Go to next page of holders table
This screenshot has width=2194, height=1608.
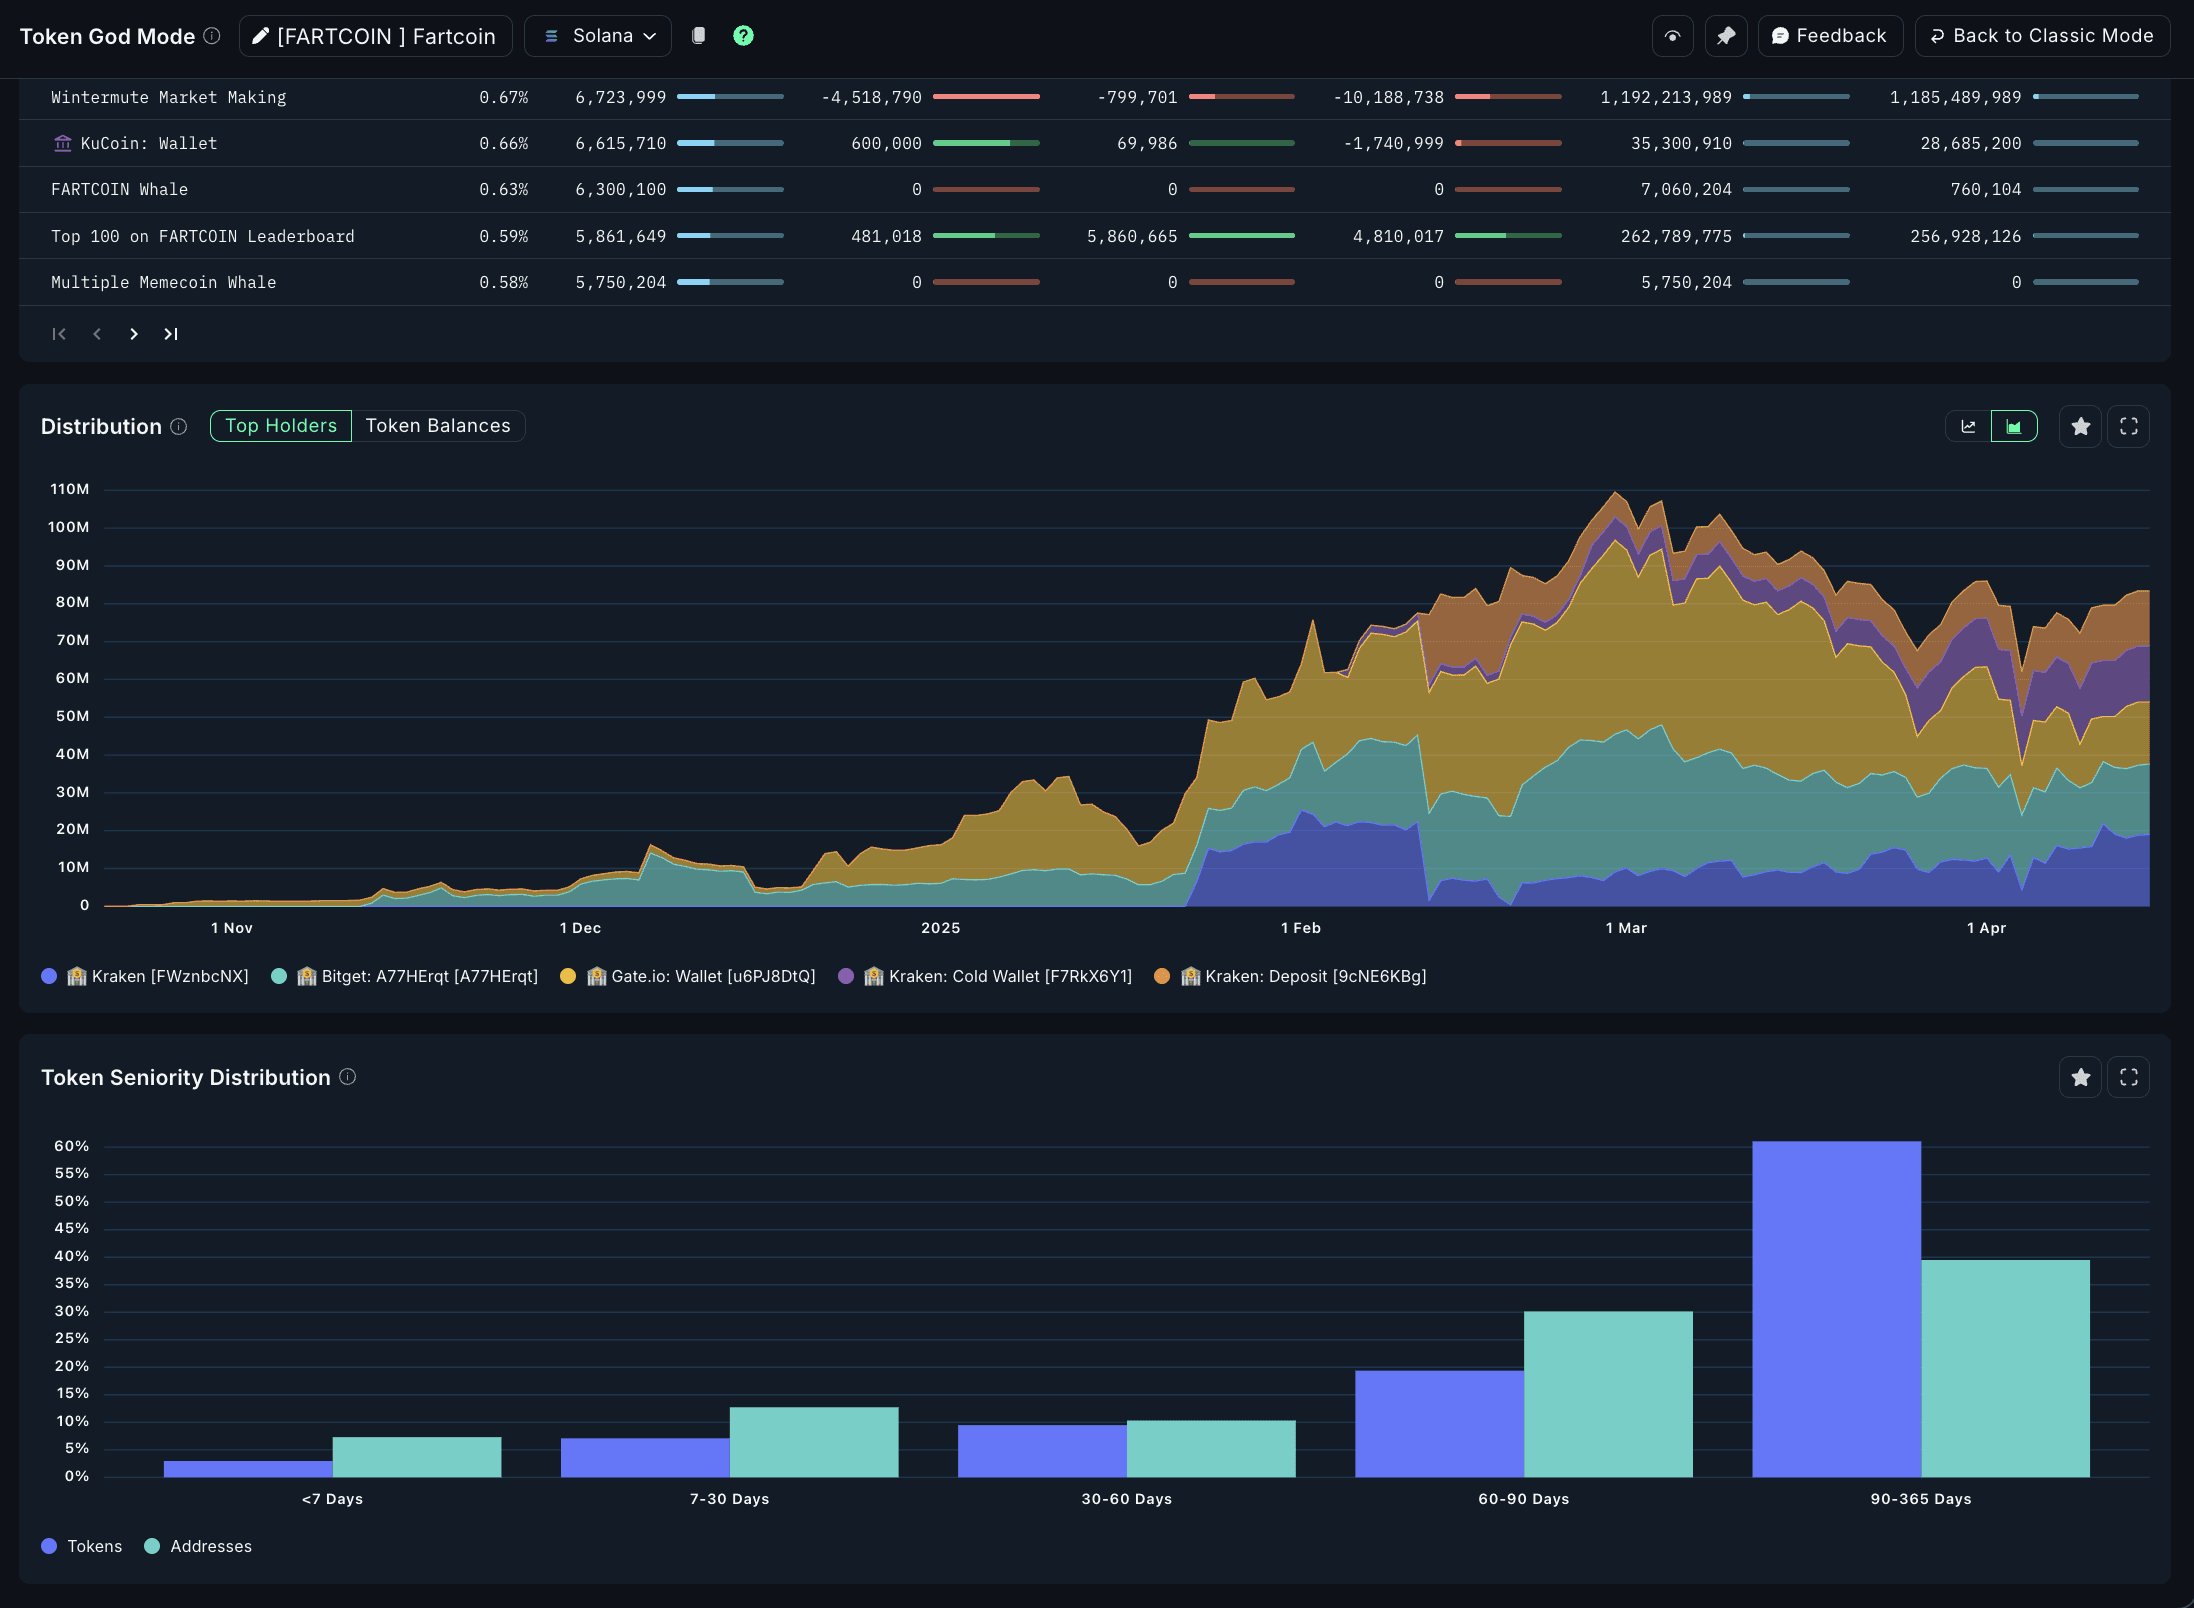[134, 334]
